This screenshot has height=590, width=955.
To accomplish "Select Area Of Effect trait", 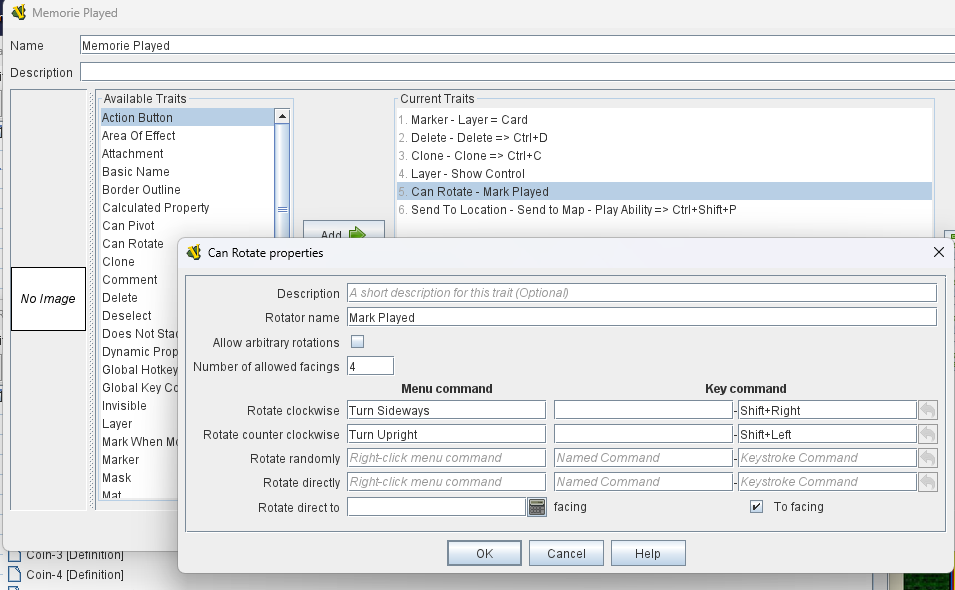I will (x=188, y=135).
